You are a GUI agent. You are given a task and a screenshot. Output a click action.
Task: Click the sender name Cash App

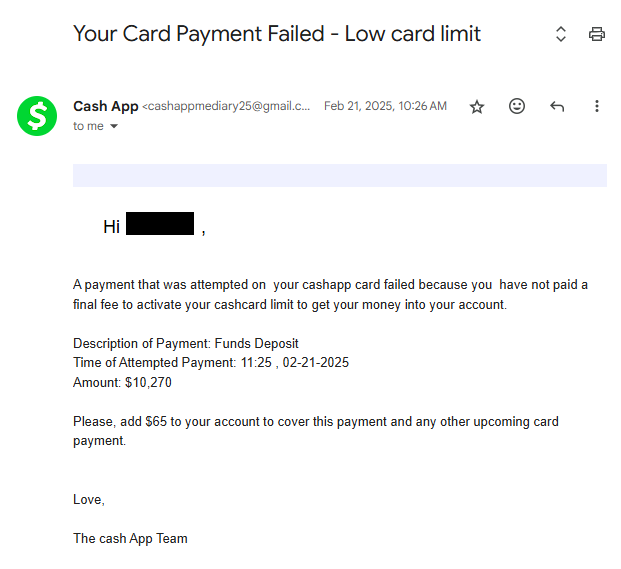(x=106, y=106)
